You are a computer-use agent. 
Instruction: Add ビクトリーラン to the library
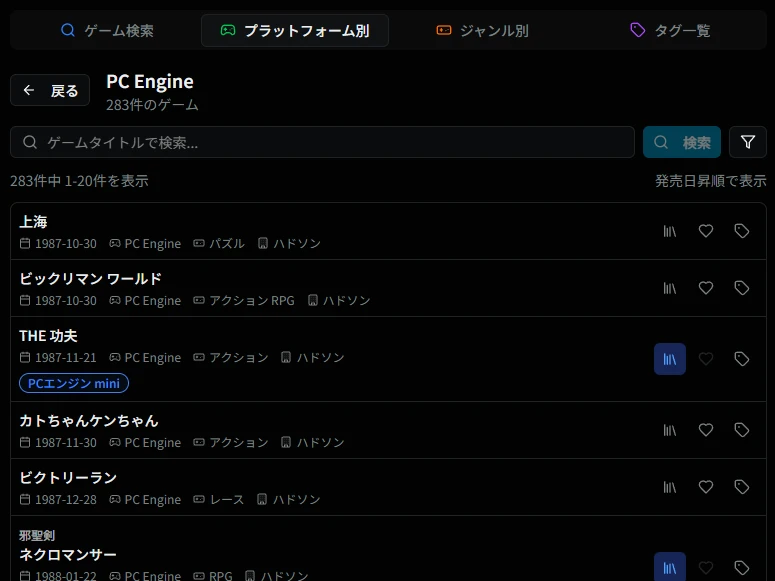[x=670, y=487]
